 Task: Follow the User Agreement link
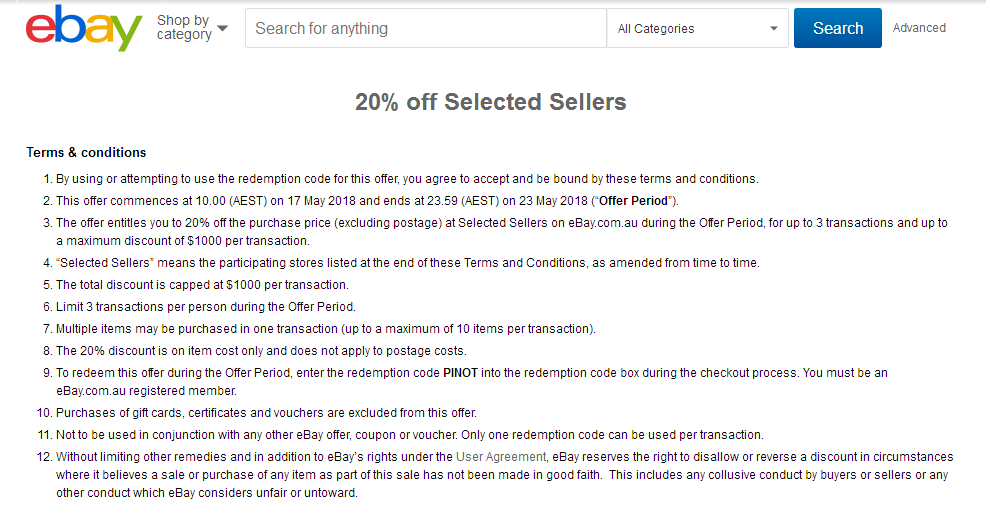tap(501, 457)
